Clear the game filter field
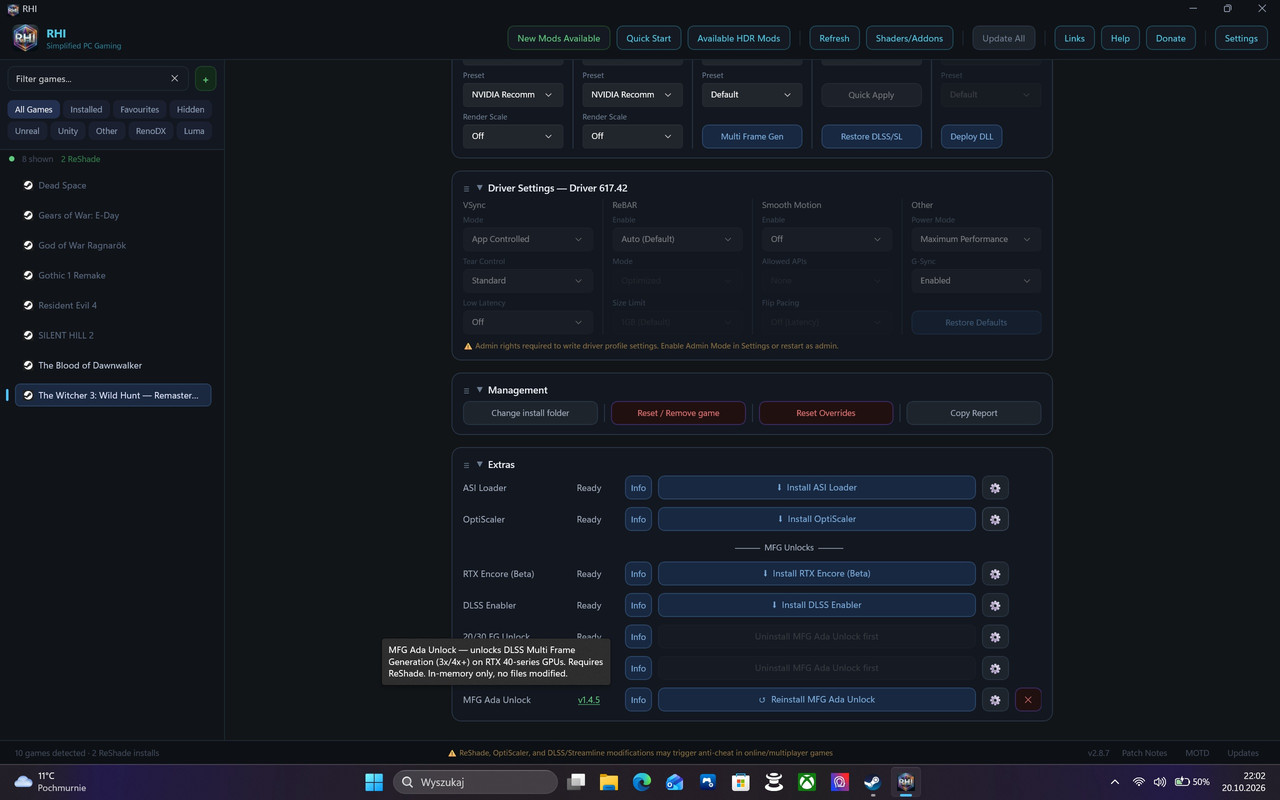Image resolution: width=1280 pixels, height=800 pixels. coord(175,78)
